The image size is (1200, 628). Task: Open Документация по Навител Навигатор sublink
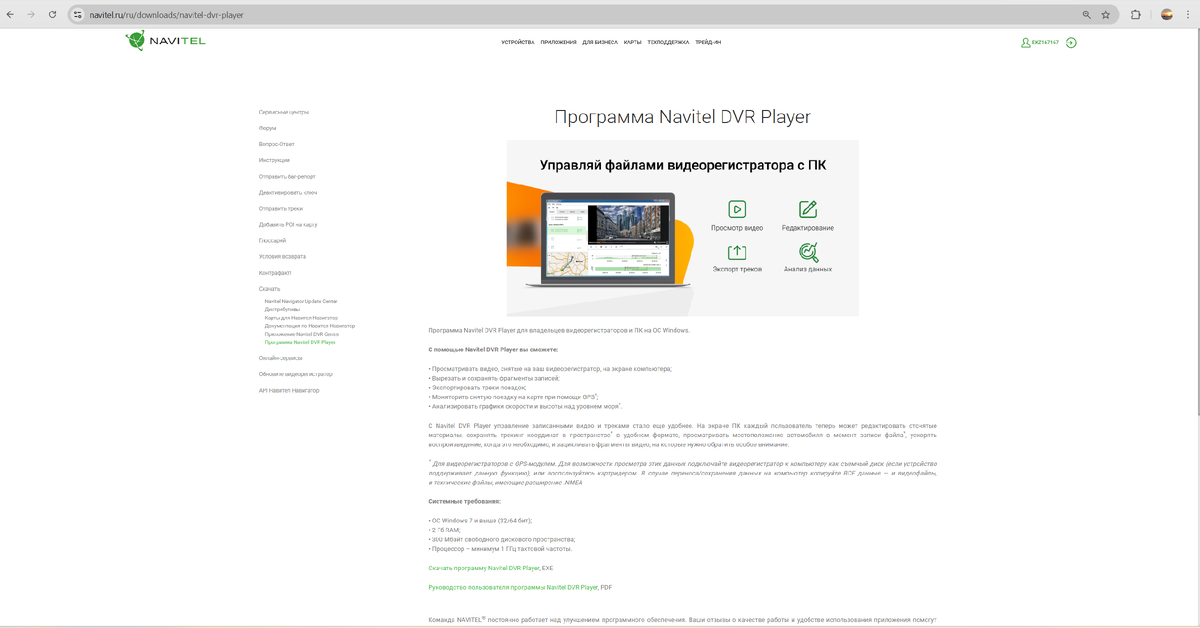tap(309, 325)
